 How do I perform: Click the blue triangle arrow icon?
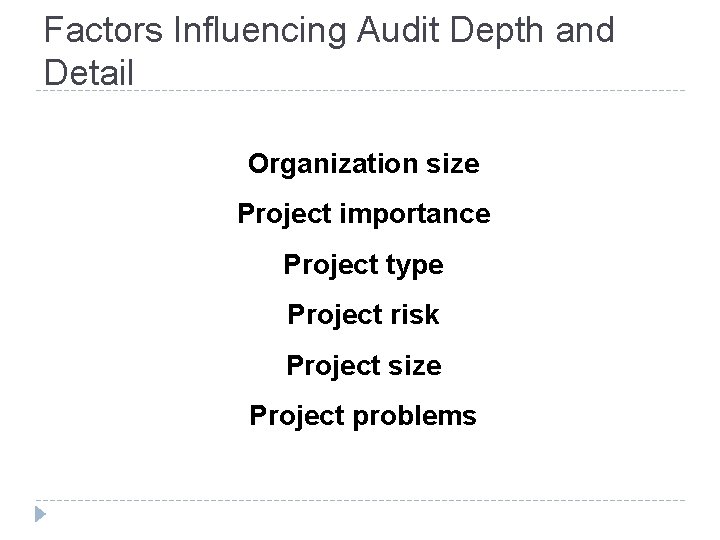[x=40, y=514]
